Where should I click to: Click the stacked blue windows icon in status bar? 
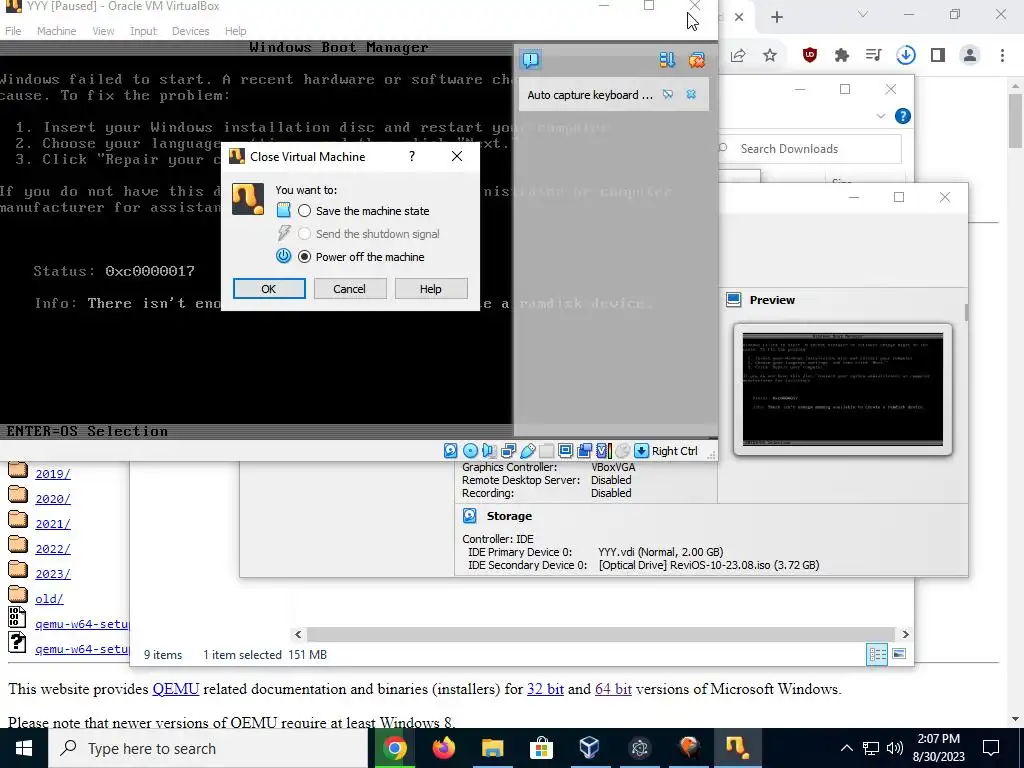(x=584, y=451)
